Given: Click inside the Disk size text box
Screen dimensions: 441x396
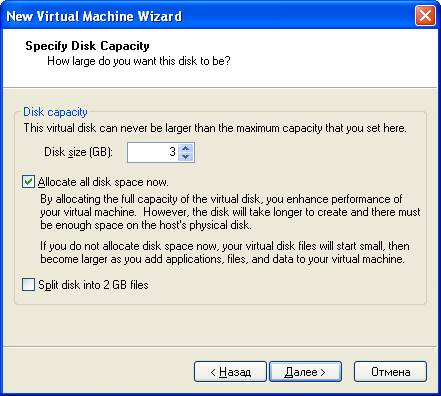Looking at the screenshot, I should pyautogui.click(x=153, y=152).
